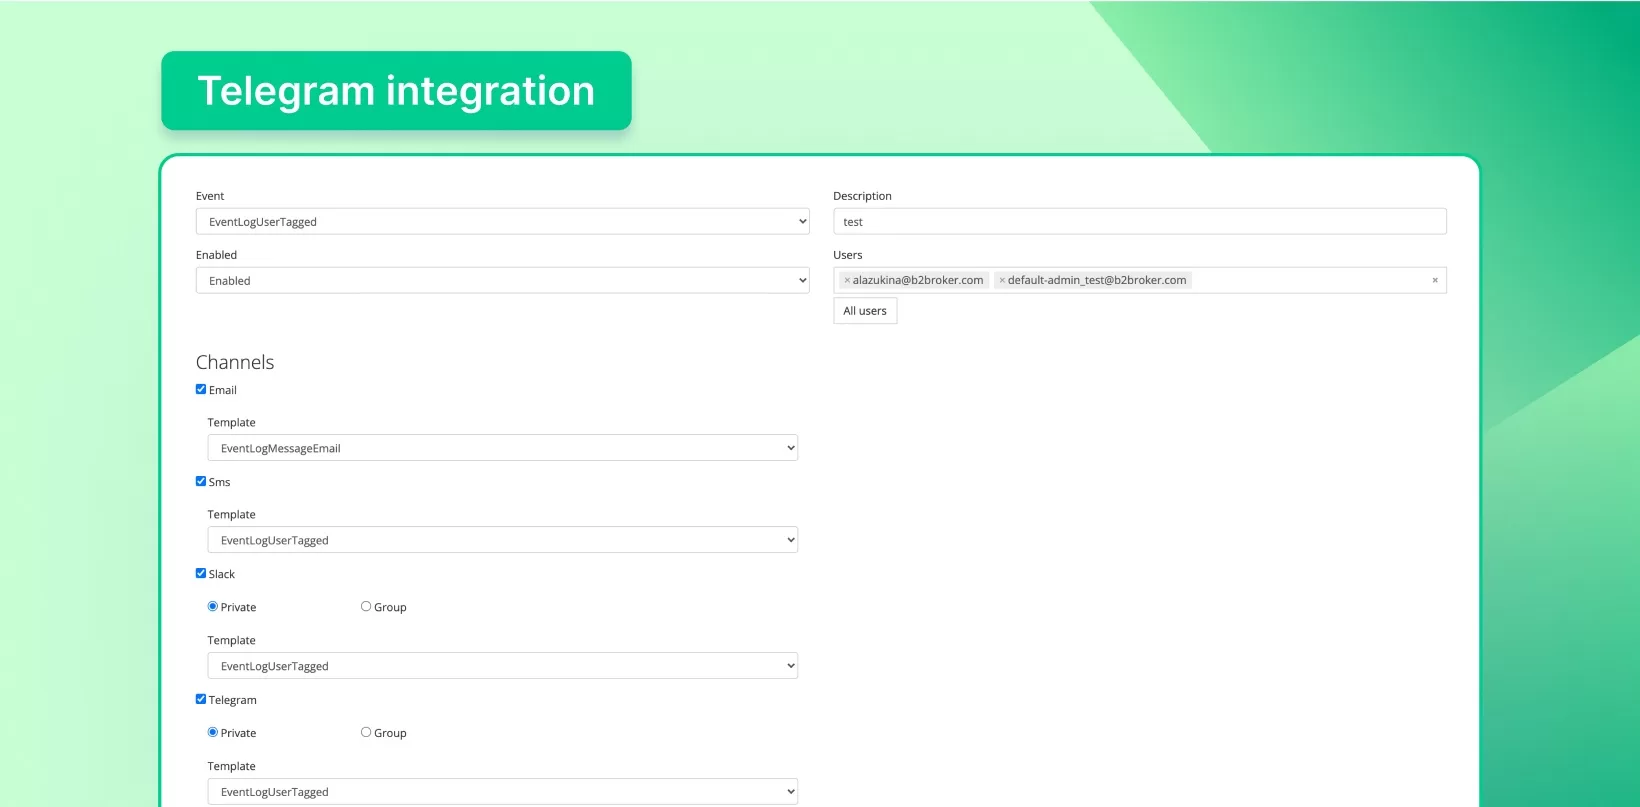The height and width of the screenshot is (807, 1640).
Task: Open the Email Template dropdown EventLogMessageEmail
Action: pos(502,447)
